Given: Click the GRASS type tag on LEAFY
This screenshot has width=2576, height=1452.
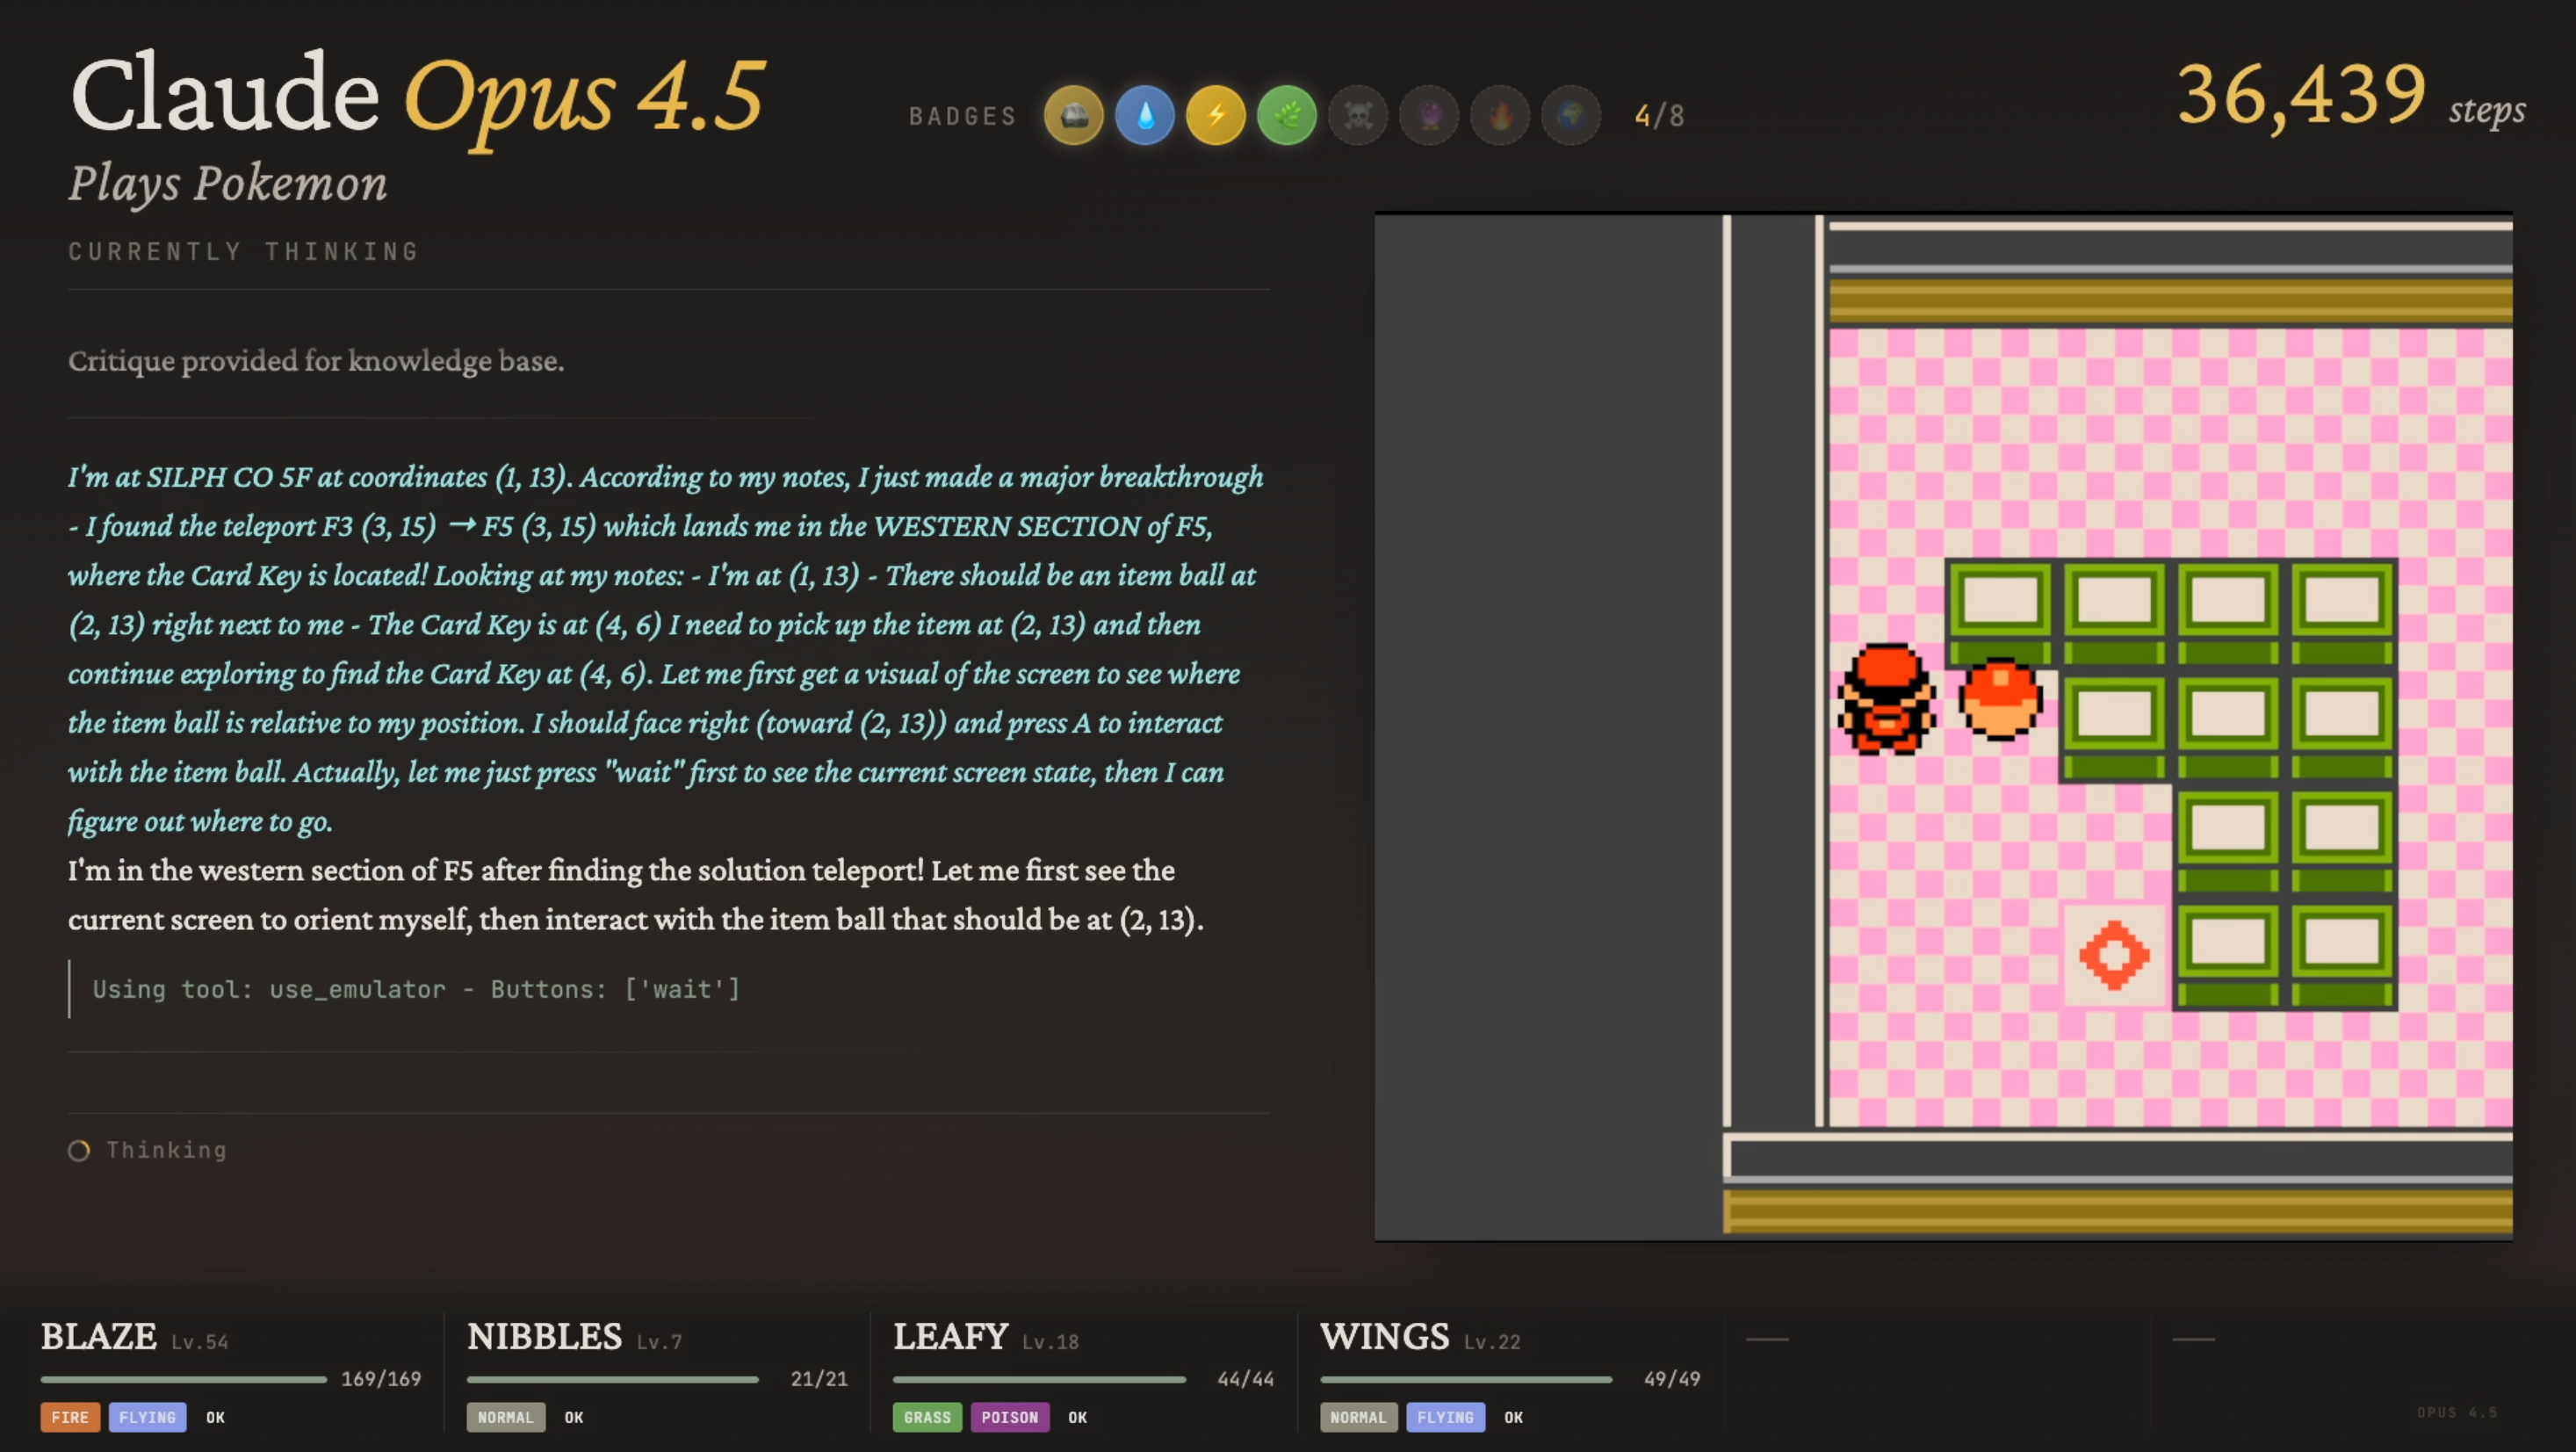Looking at the screenshot, I should pyautogui.click(x=927, y=1417).
